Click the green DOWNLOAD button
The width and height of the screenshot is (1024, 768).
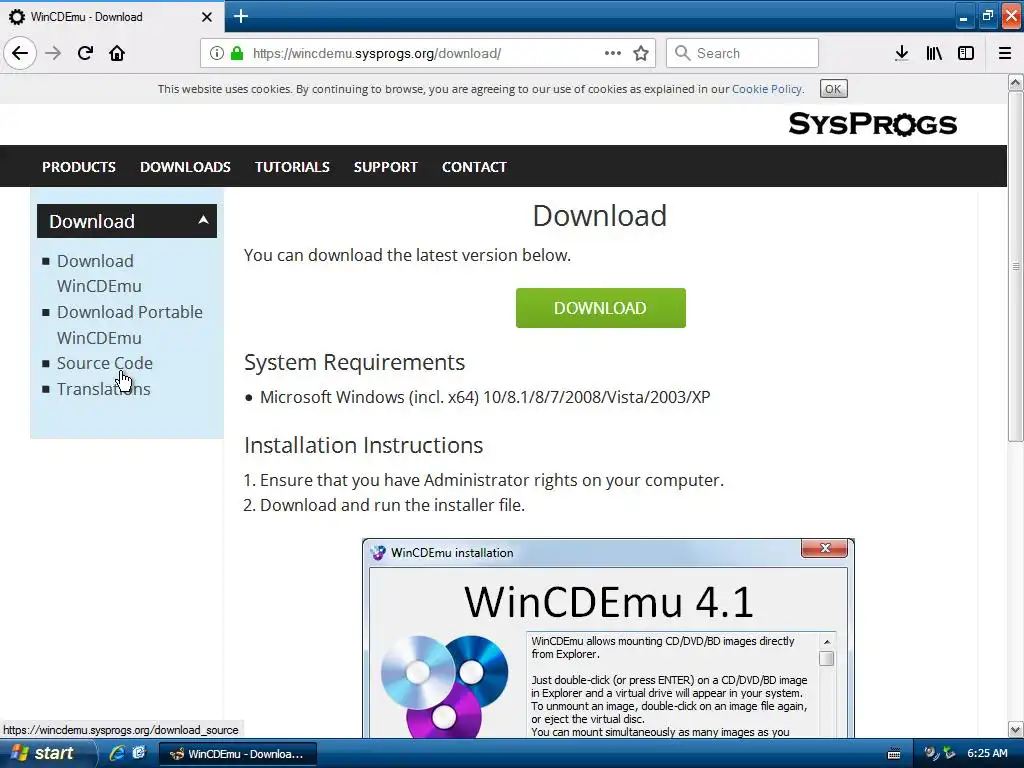600,308
